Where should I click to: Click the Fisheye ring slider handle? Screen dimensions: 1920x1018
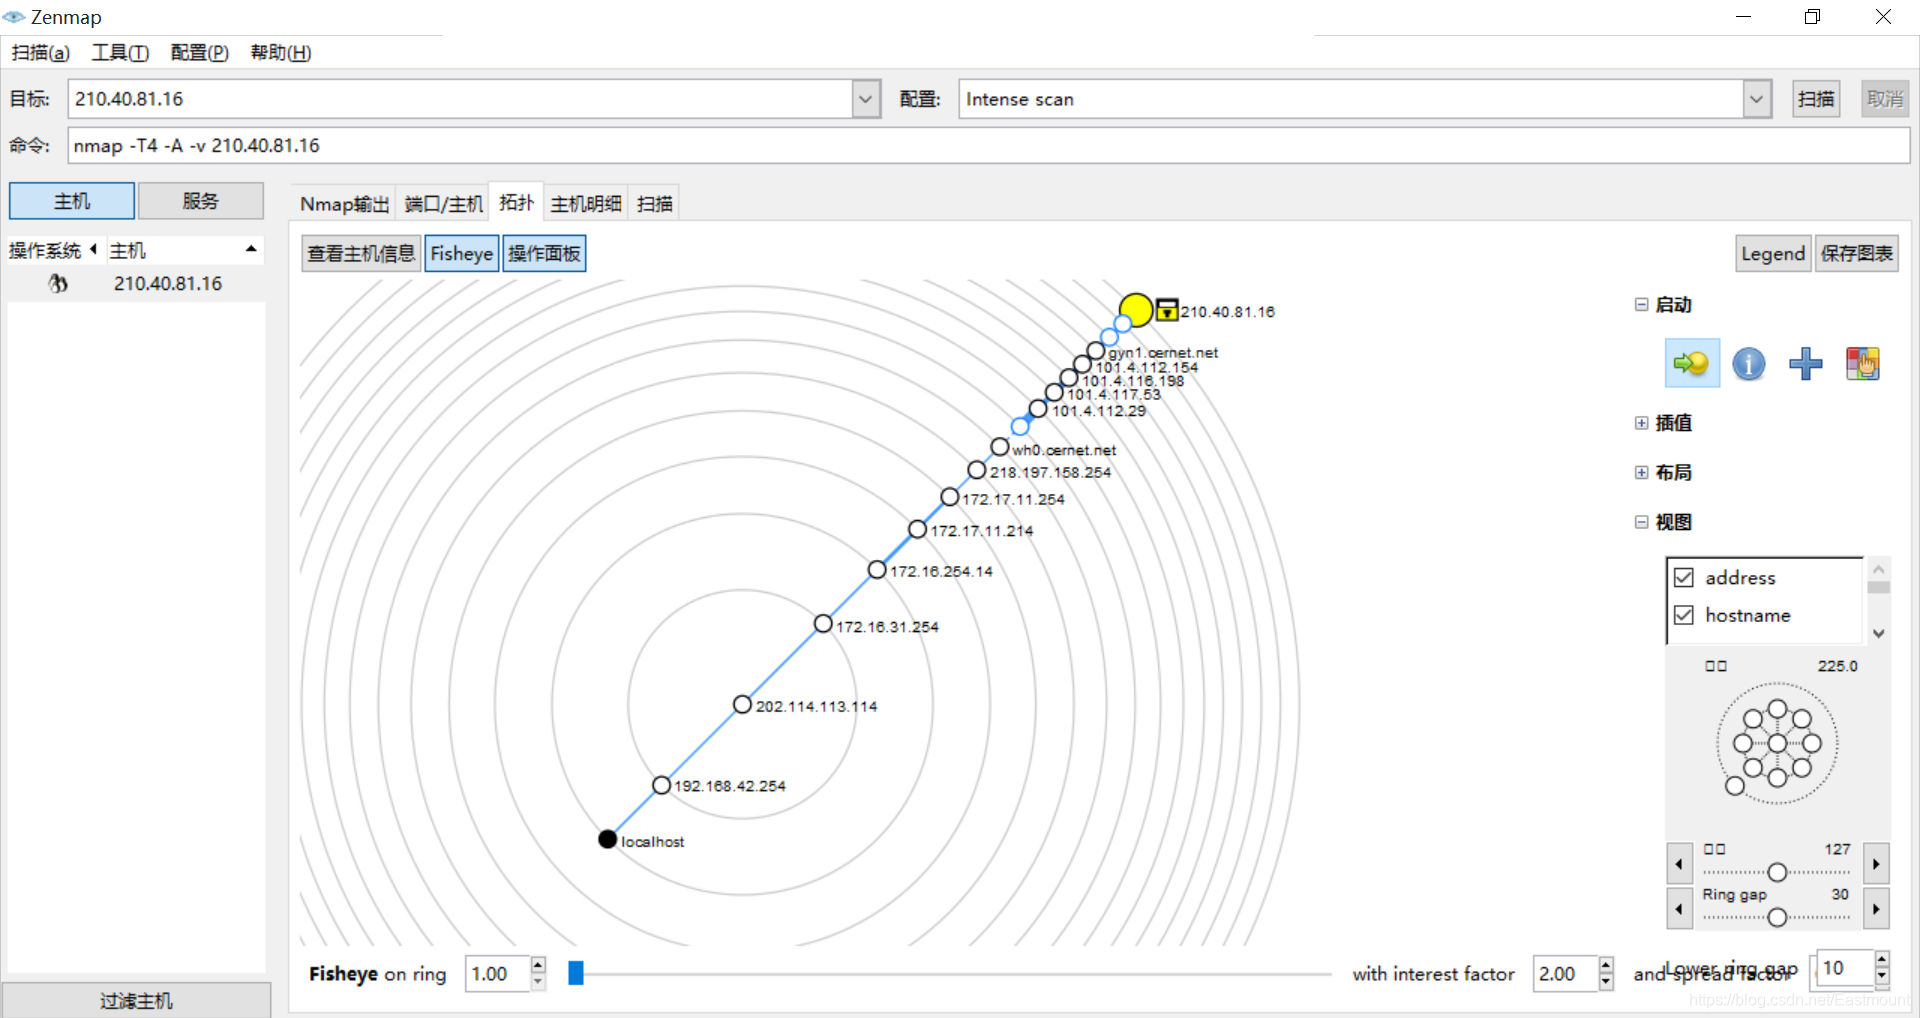[576, 973]
